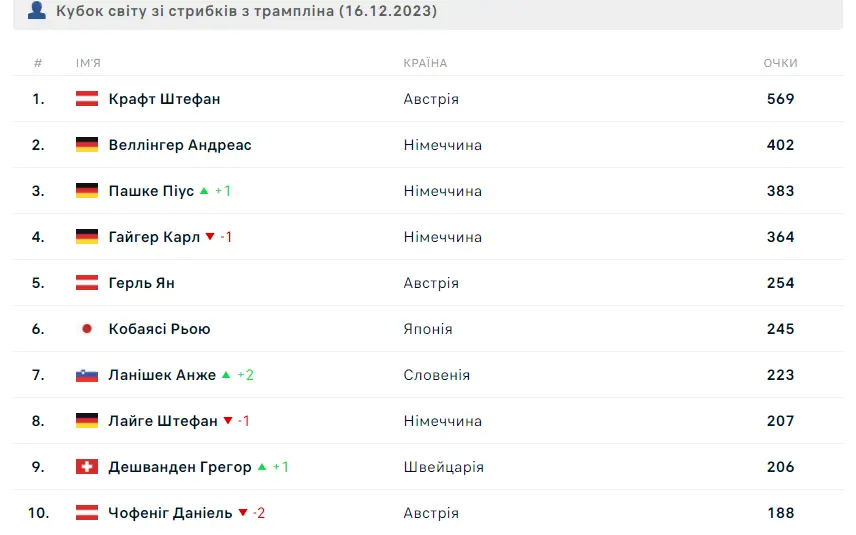Click Slovenia flag beside Ланішек Анже
Viewport: 856px width, 535px height.
87,375
